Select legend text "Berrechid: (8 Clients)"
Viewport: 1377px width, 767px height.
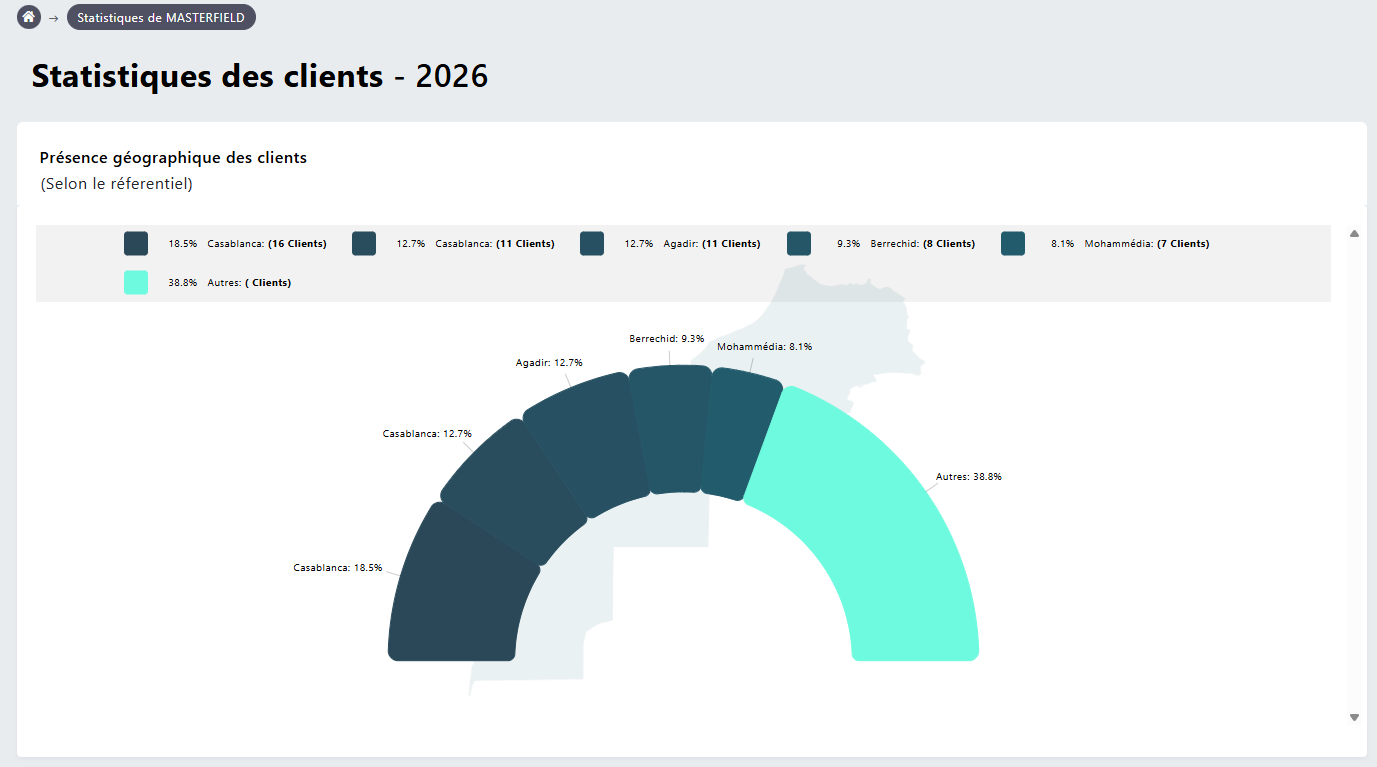(x=923, y=244)
